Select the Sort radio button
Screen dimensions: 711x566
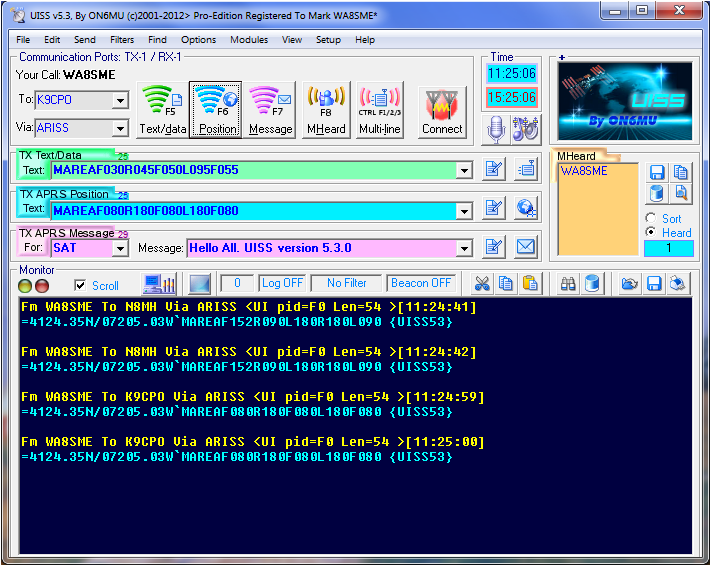pyautogui.click(x=652, y=218)
